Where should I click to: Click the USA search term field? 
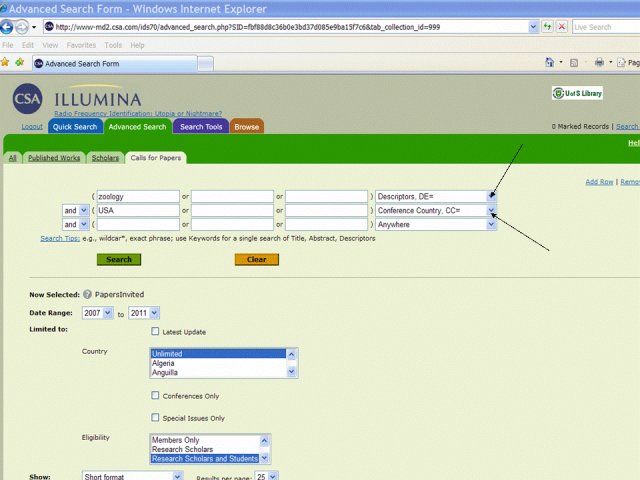click(138, 210)
